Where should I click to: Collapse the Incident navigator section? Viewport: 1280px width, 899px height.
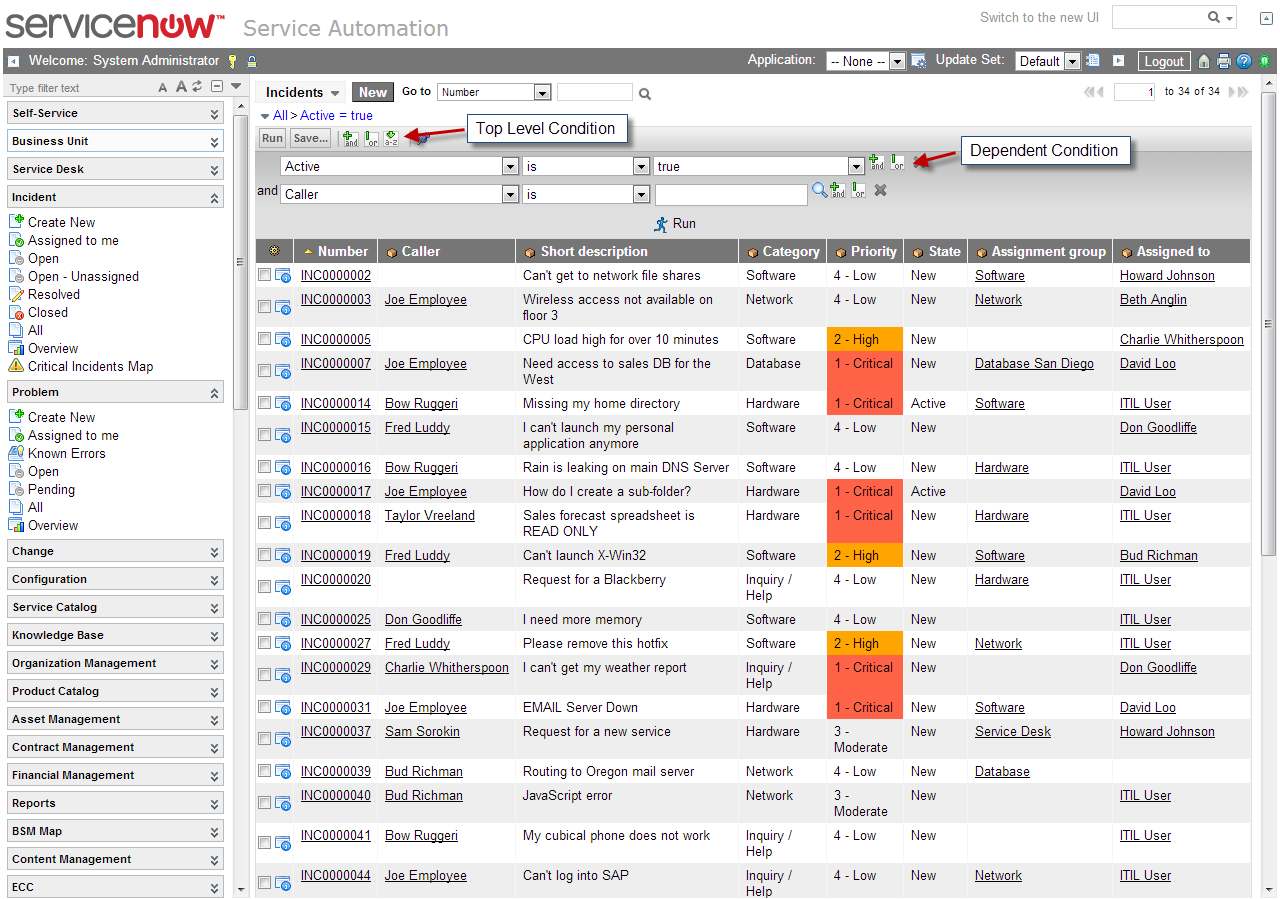[115, 197]
